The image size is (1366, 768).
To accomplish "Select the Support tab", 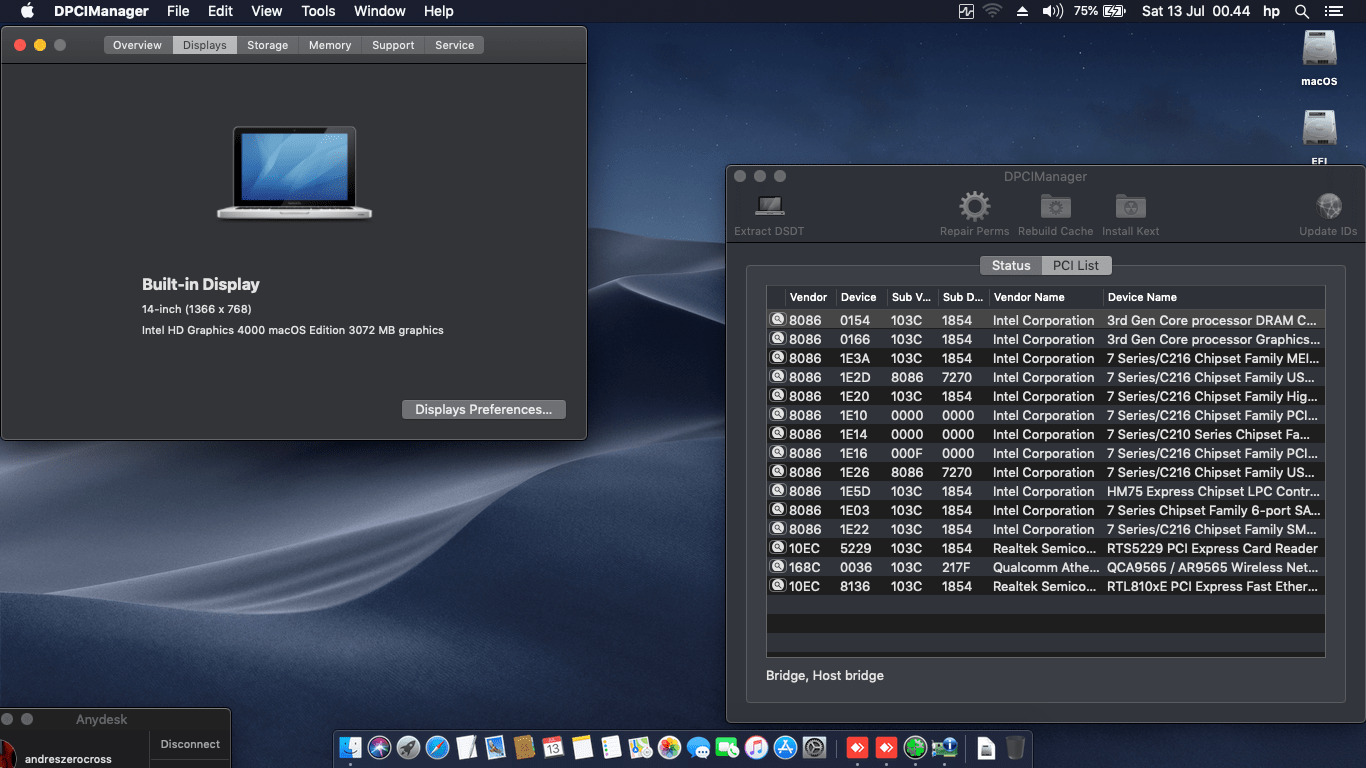I will point(393,45).
